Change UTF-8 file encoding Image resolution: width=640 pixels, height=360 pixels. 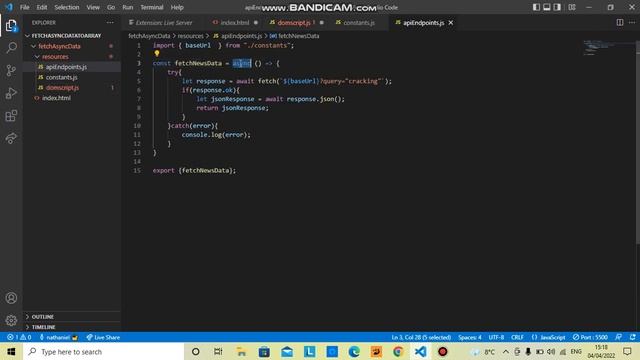(496, 338)
